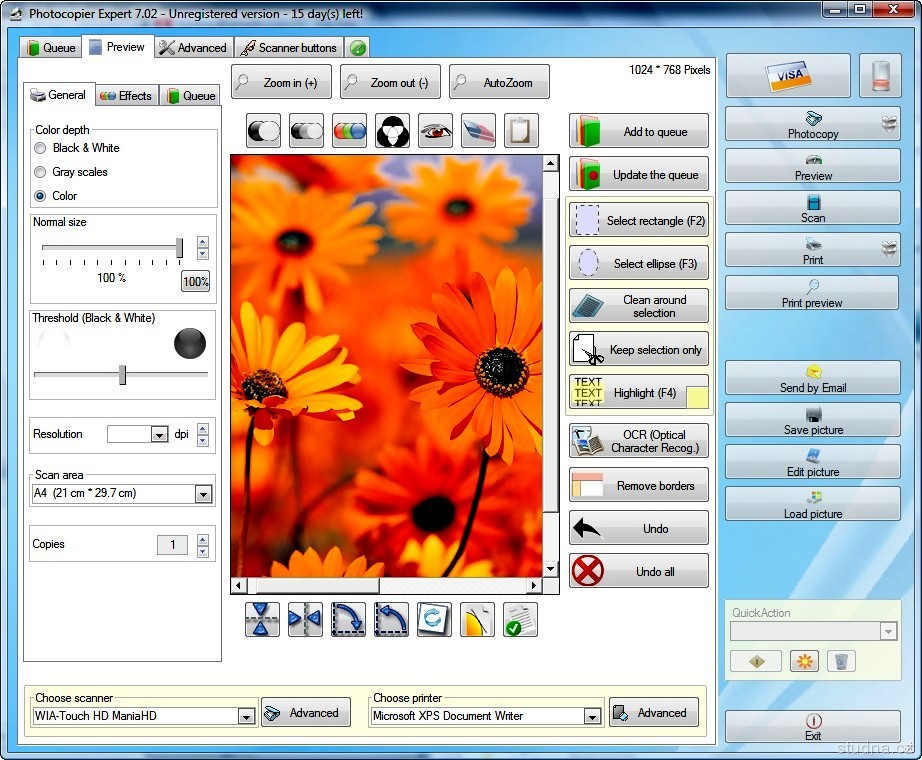
Task: Click the Remove borders button
Action: [639, 486]
